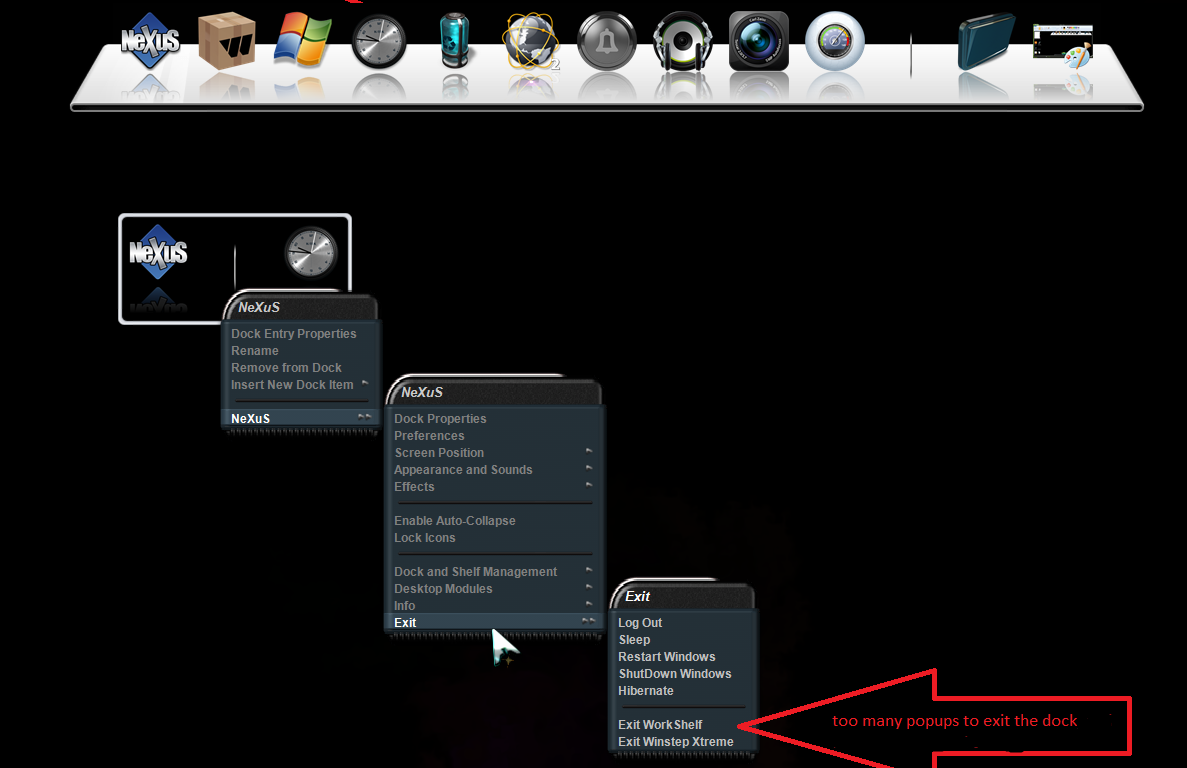Click the clock in the small white-bordered dock
1187x768 pixels.
pos(311,253)
